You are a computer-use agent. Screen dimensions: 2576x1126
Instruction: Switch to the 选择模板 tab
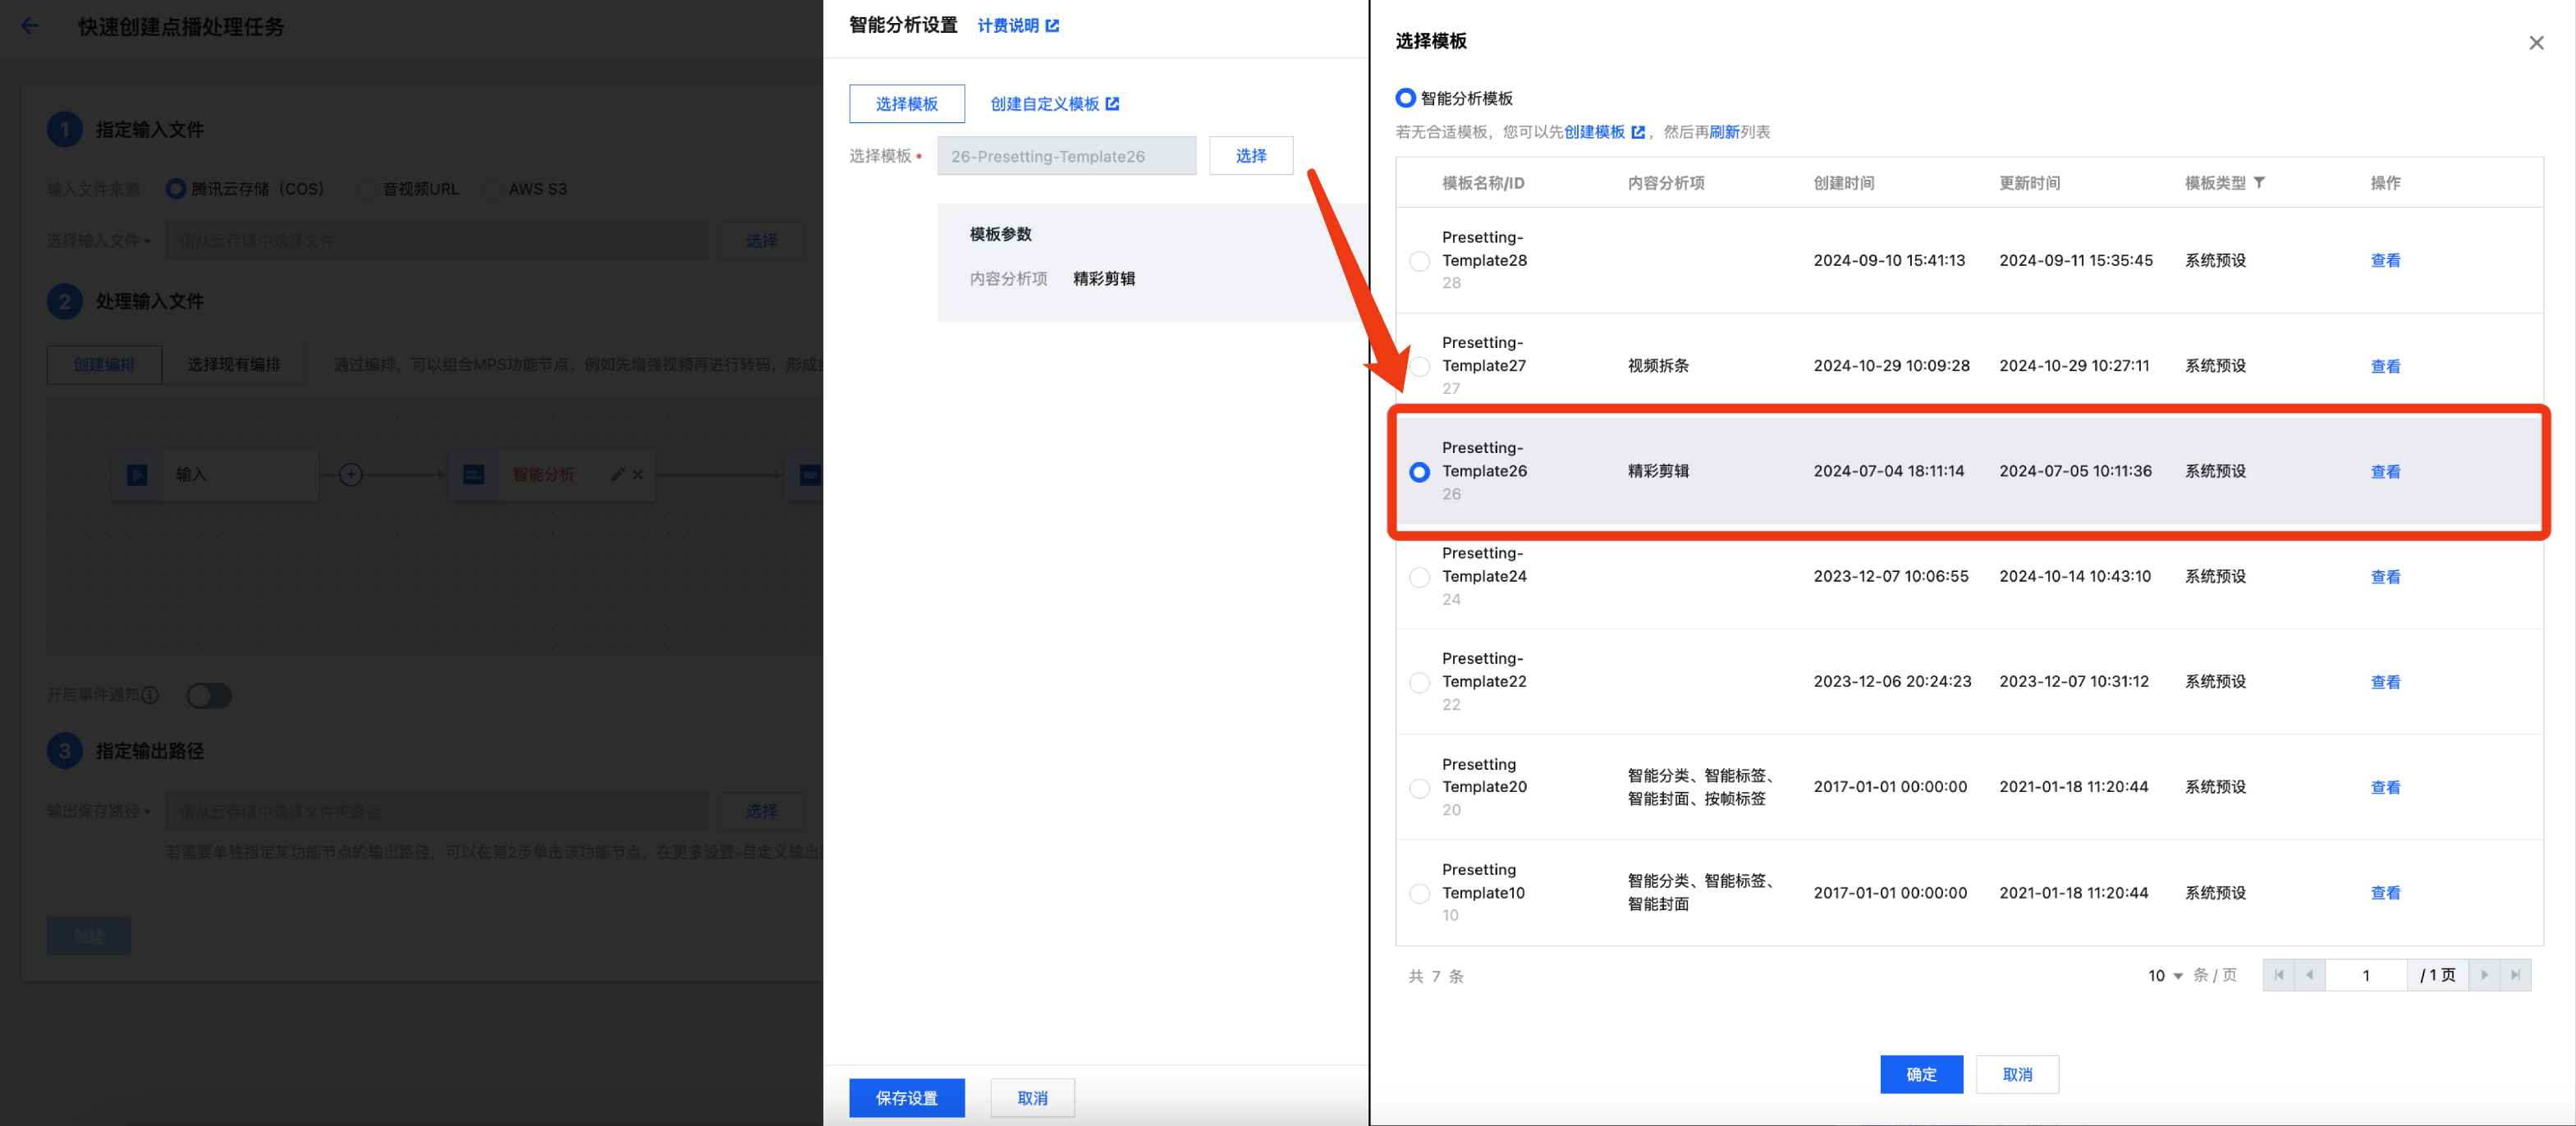point(906,104)
